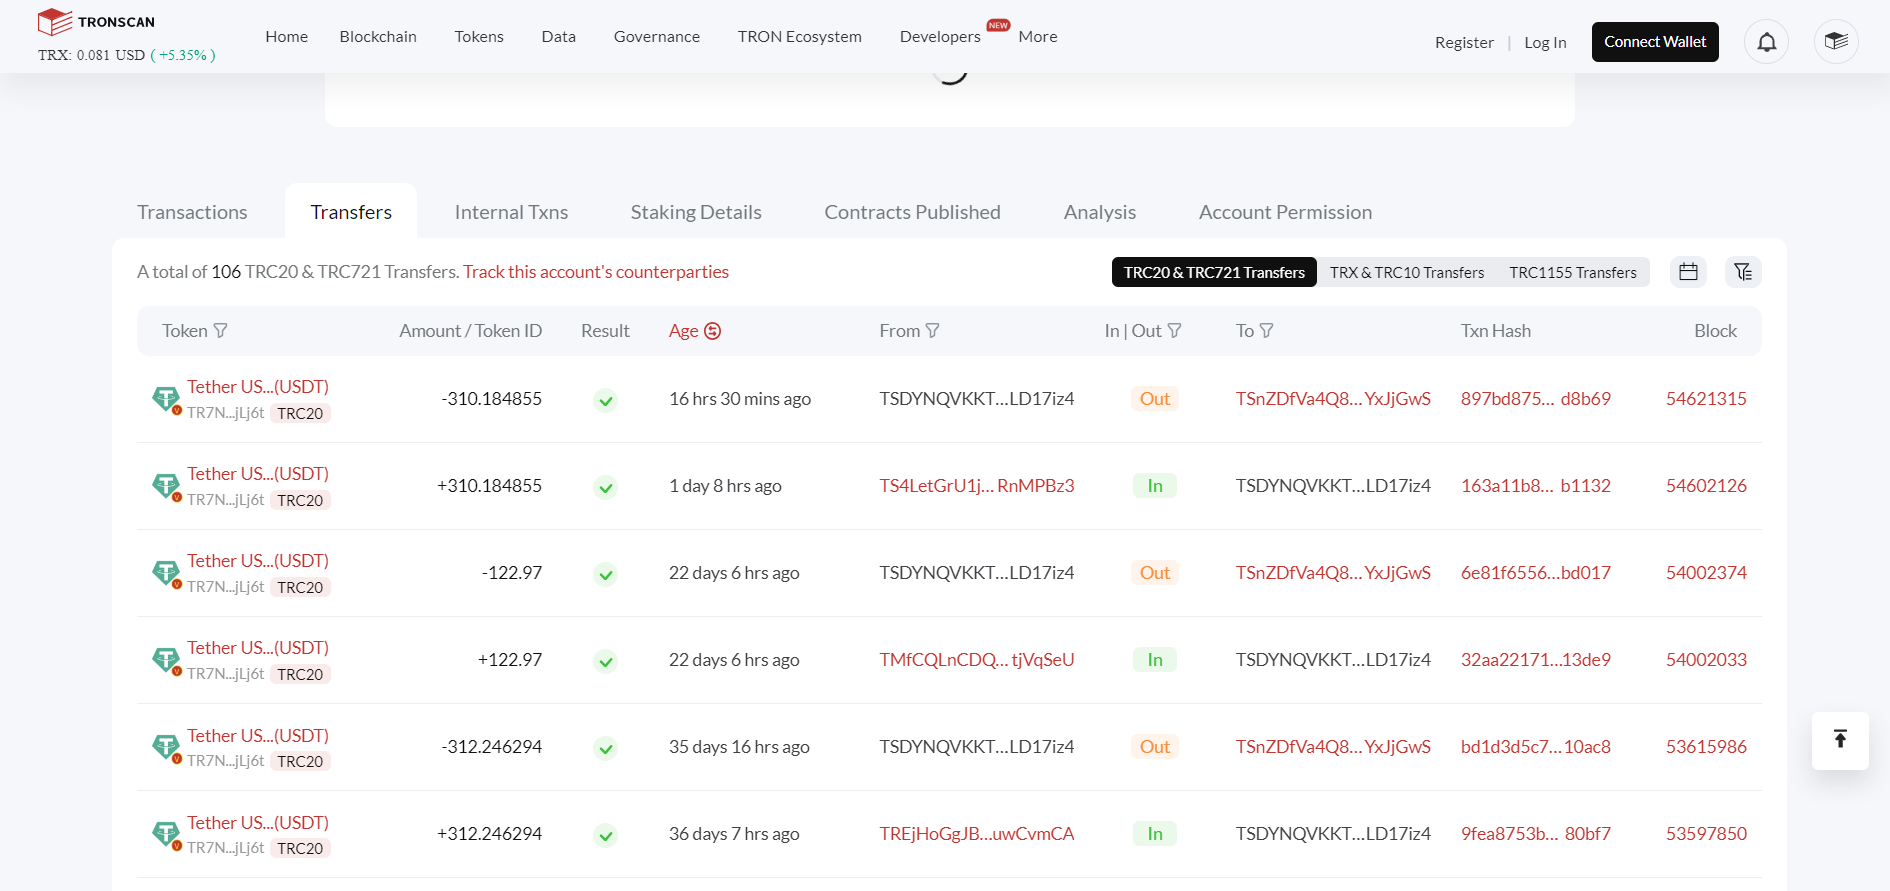Open the Governance menu
Image resolution: width=1890 pixels, height=891 pixels.
657,37
